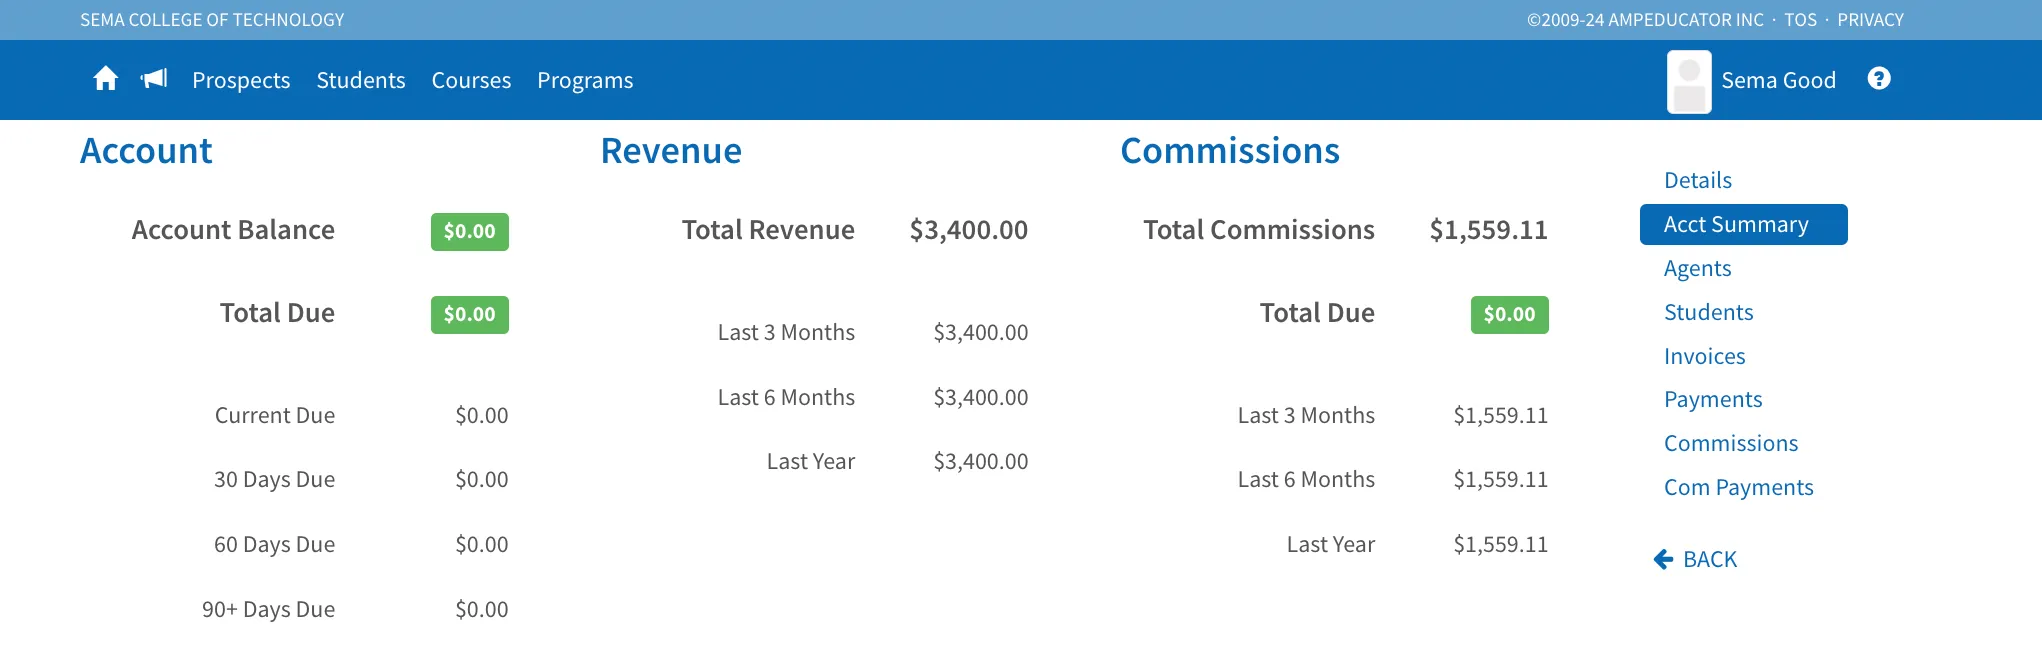Go to the Home icon

click(105, 79)
